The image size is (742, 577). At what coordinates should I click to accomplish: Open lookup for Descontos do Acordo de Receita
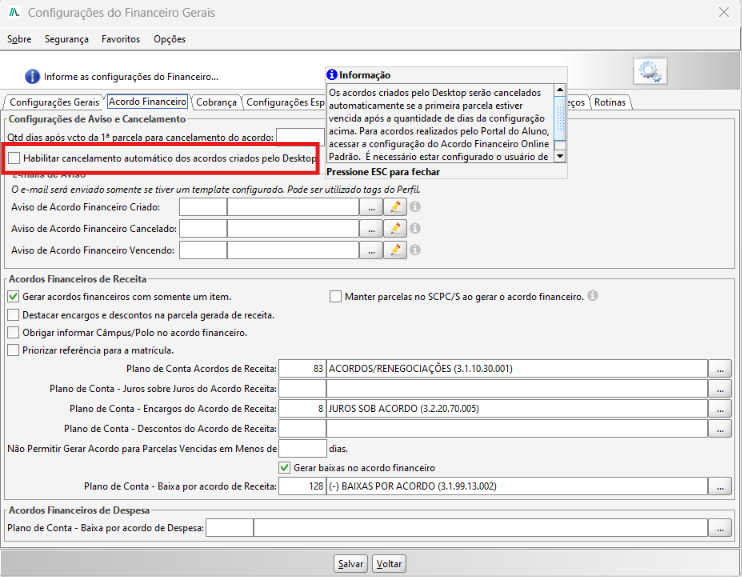(x=720, y=429)
